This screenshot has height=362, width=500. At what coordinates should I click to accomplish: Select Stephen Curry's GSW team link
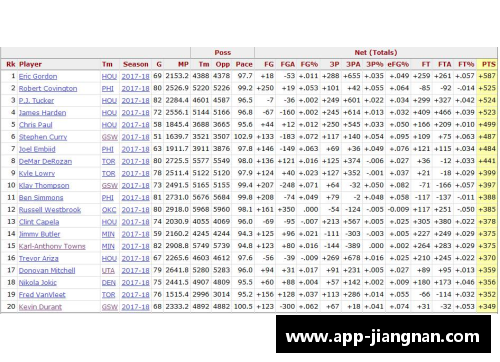tap(109, 137)
